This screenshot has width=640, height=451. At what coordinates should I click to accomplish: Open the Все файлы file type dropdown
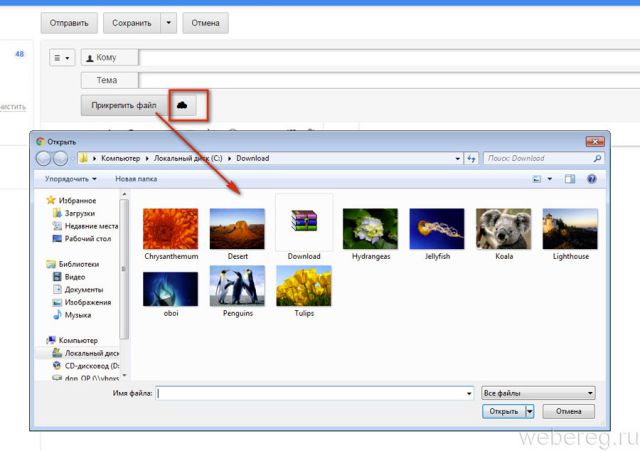tap(538, 393)
